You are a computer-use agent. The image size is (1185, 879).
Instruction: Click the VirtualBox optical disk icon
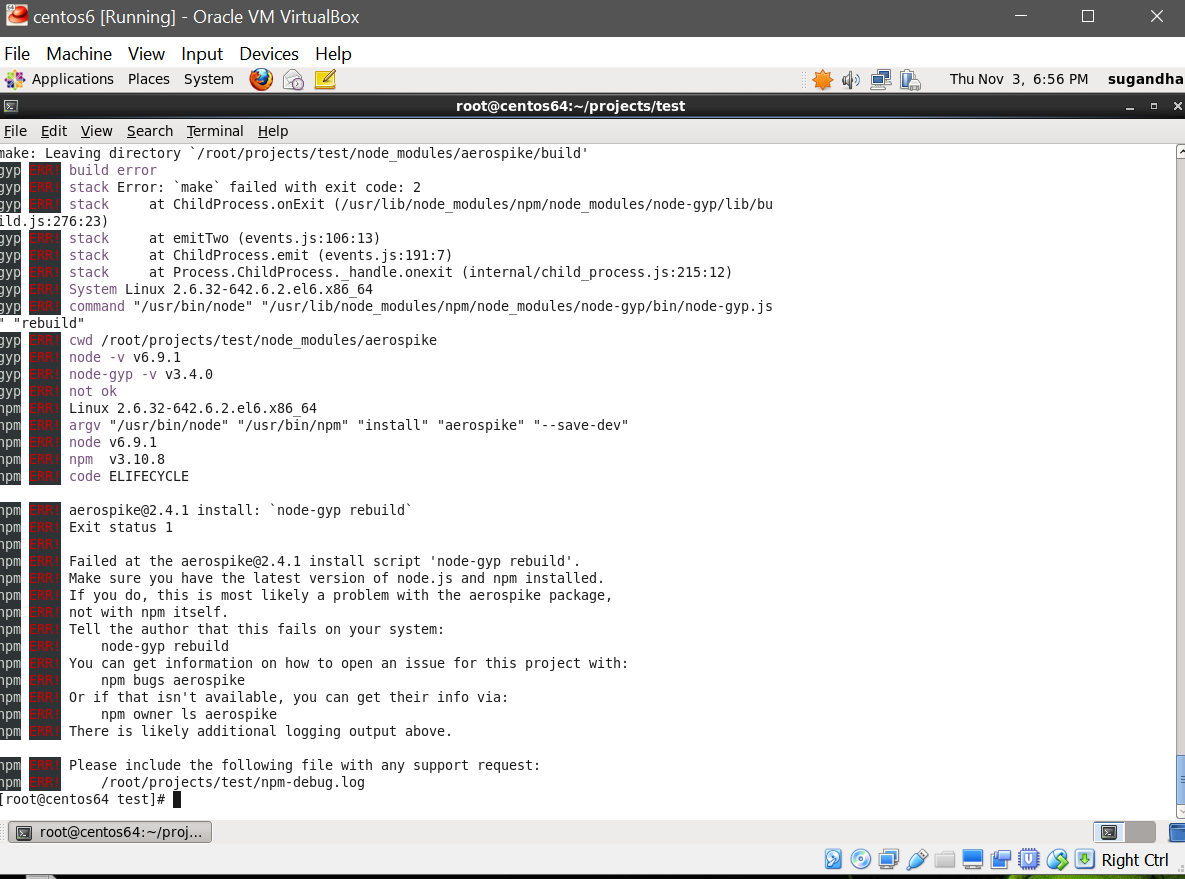[x=861, y=859]
